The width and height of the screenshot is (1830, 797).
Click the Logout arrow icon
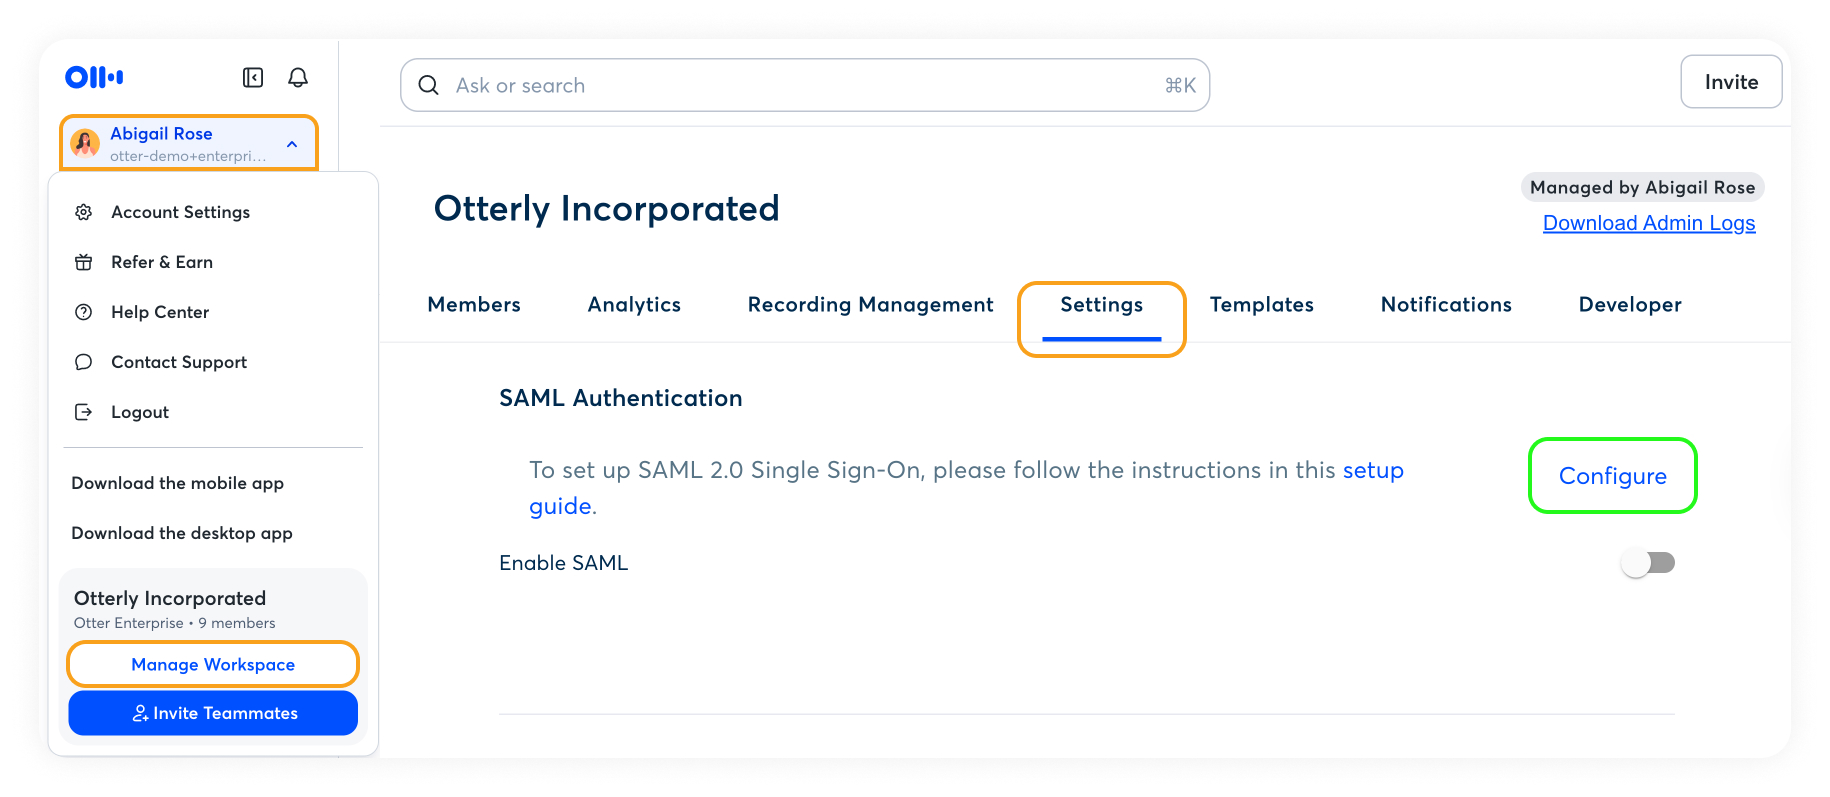click(84, 412)
